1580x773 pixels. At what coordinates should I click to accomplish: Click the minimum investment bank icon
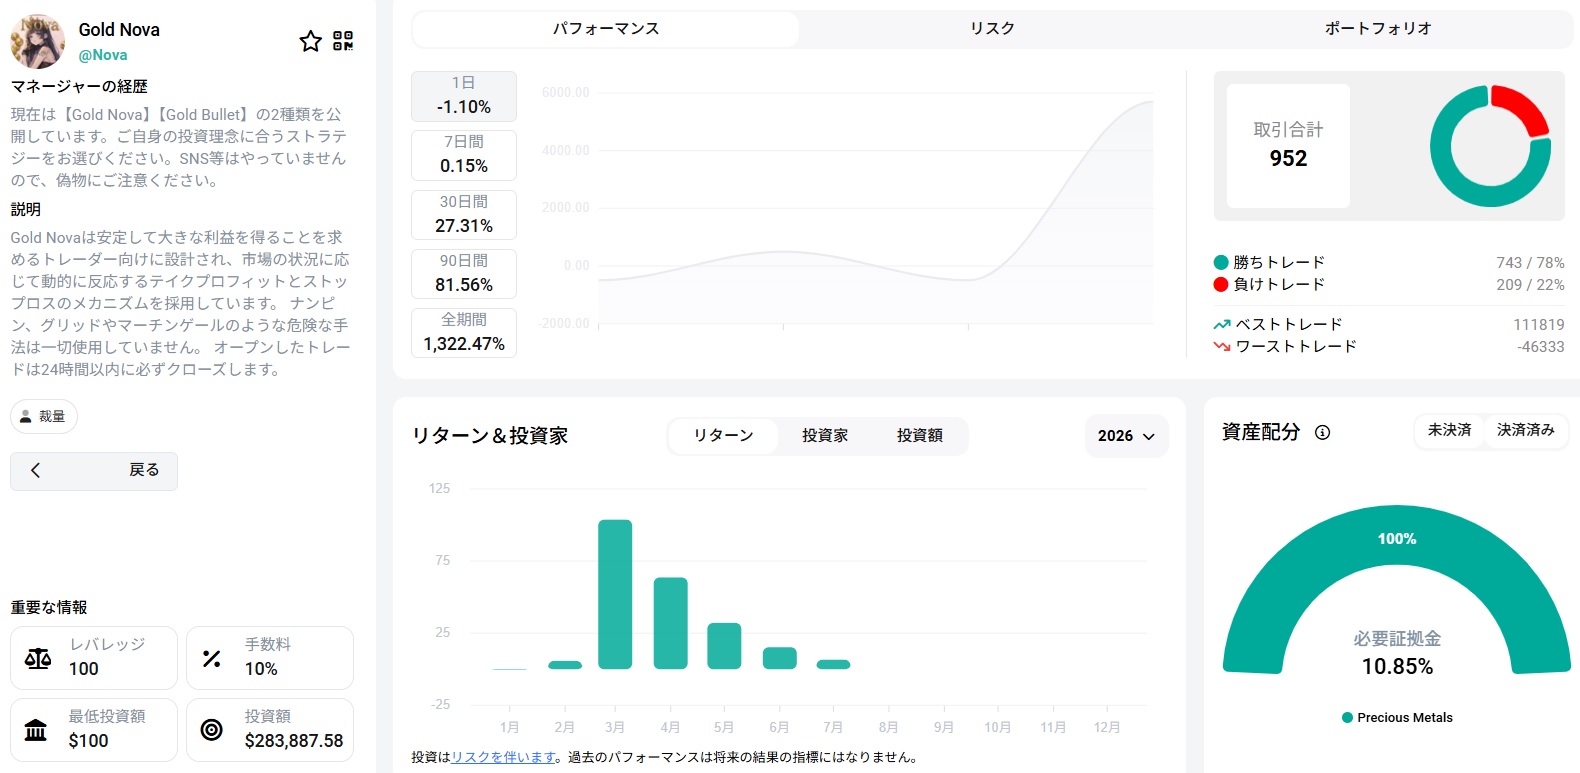36,730
